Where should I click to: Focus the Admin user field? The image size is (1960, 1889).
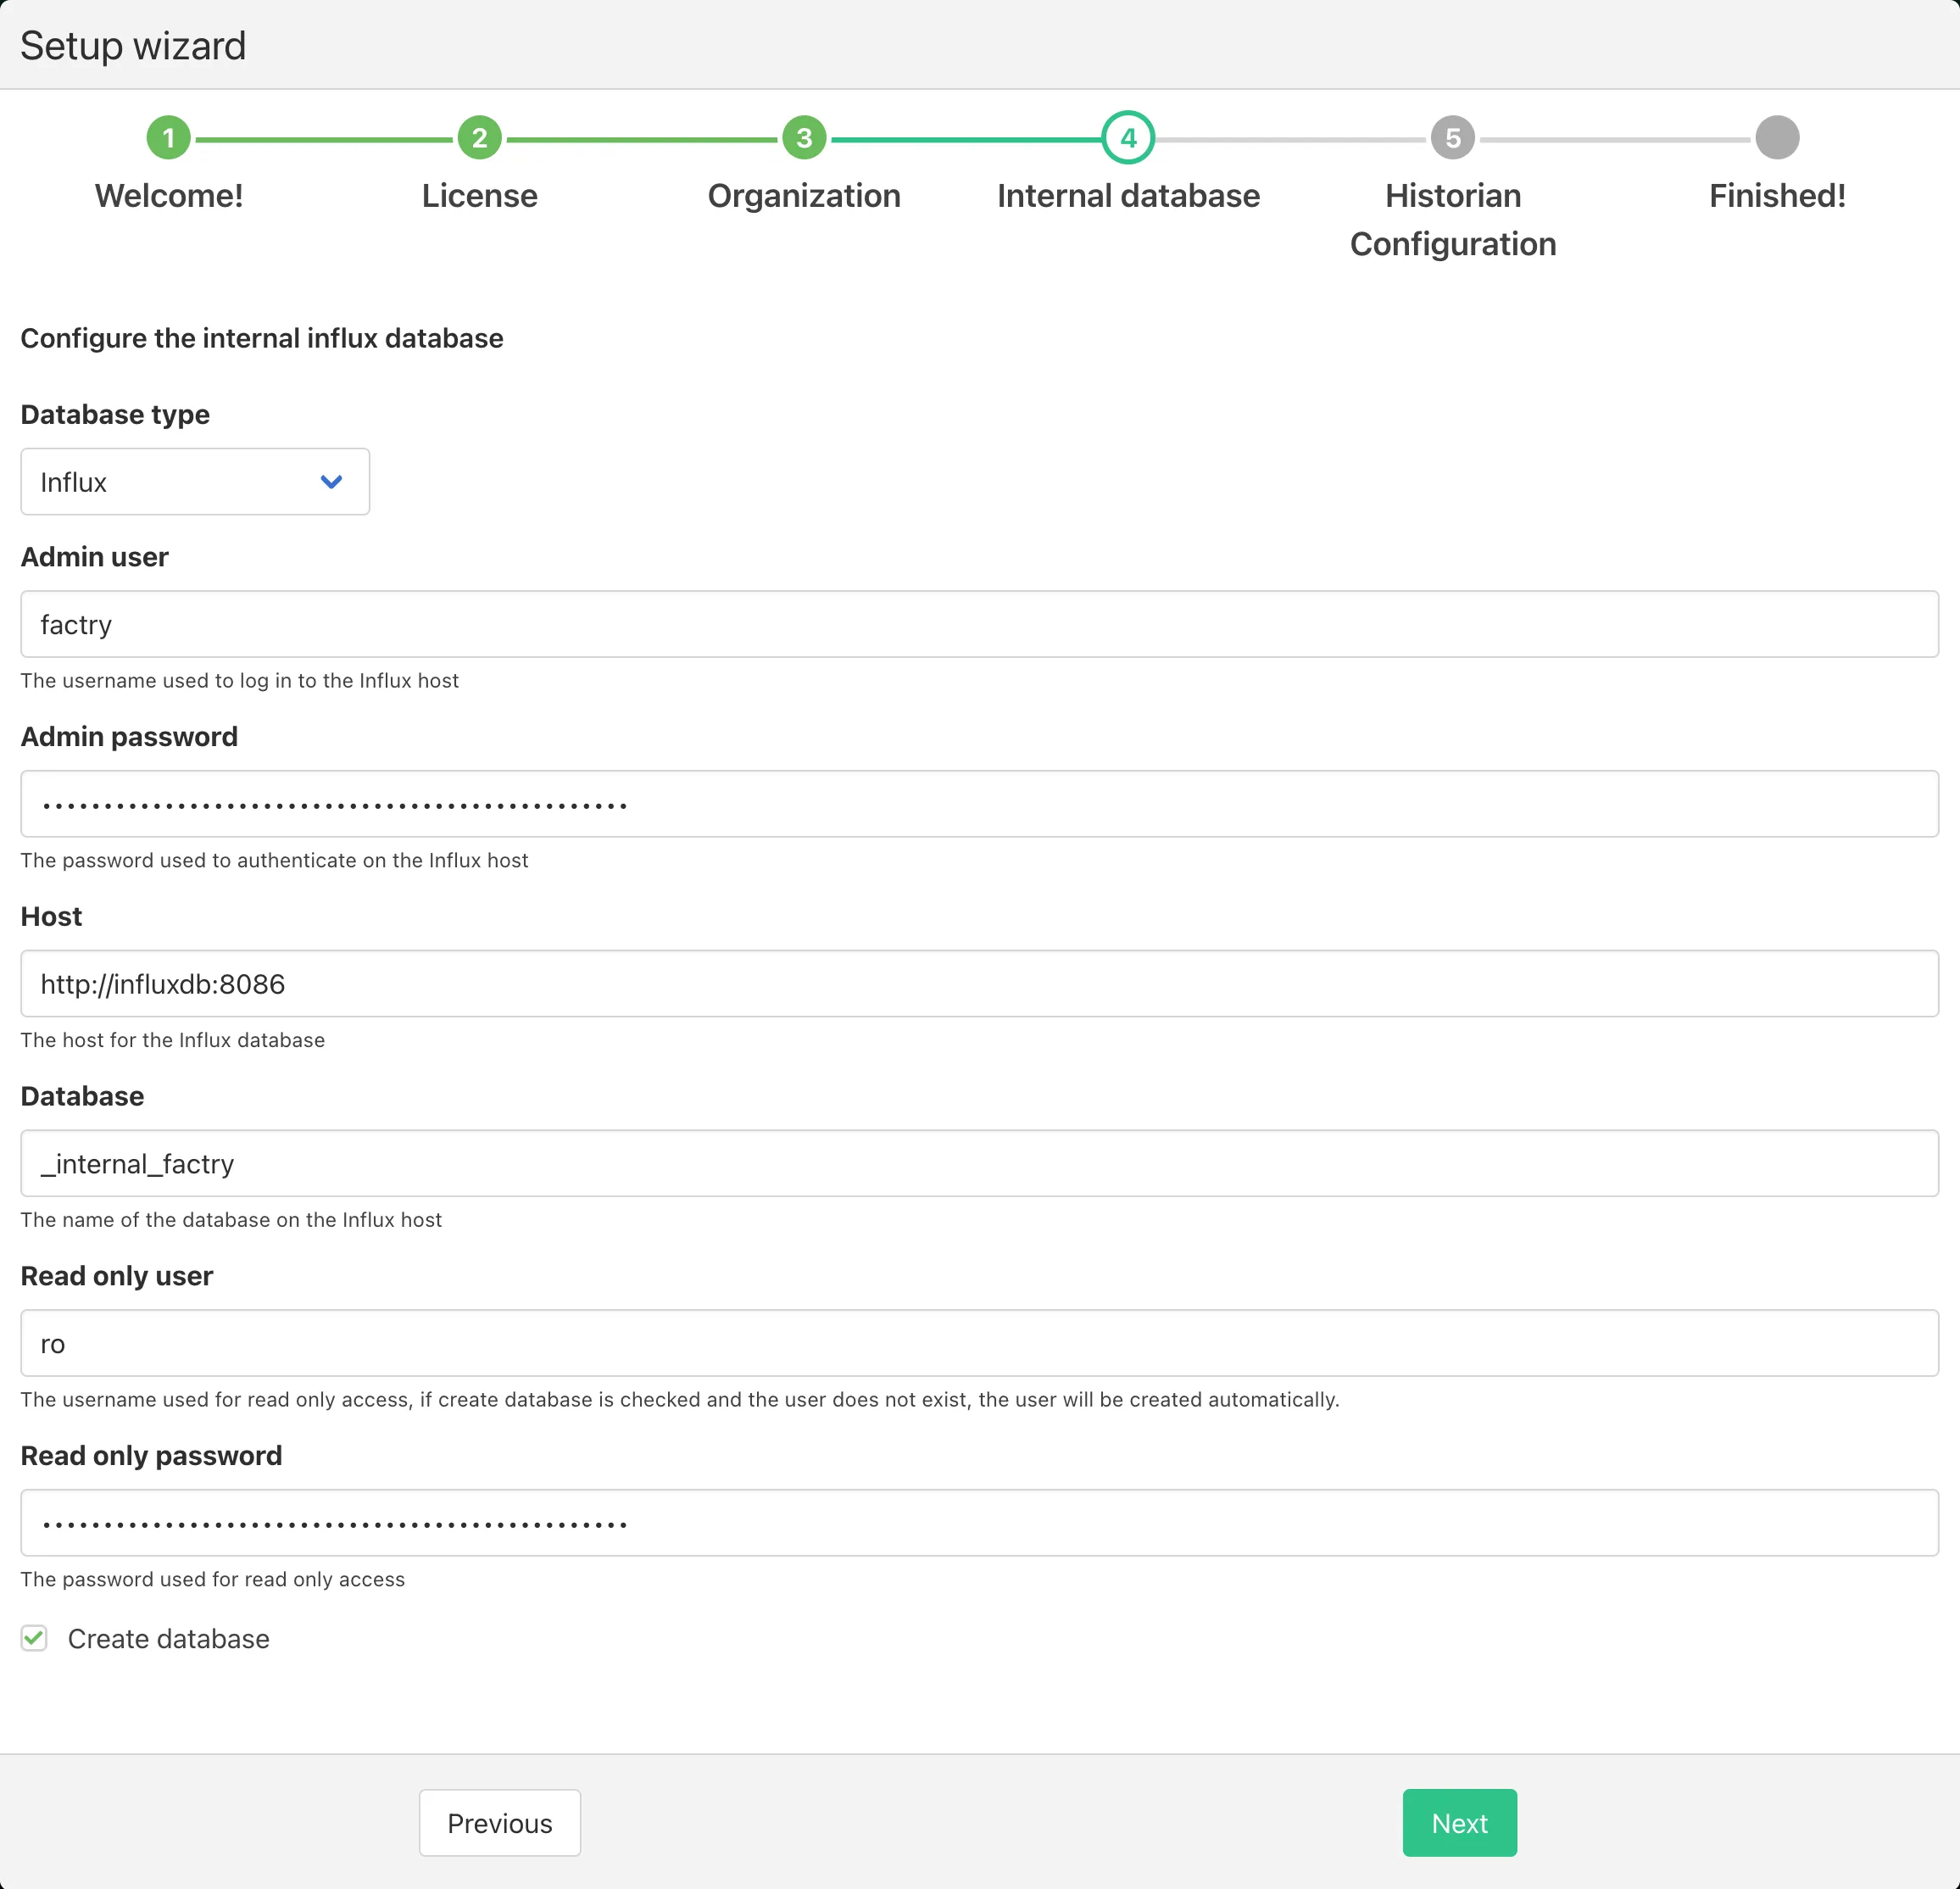[980, 624]
